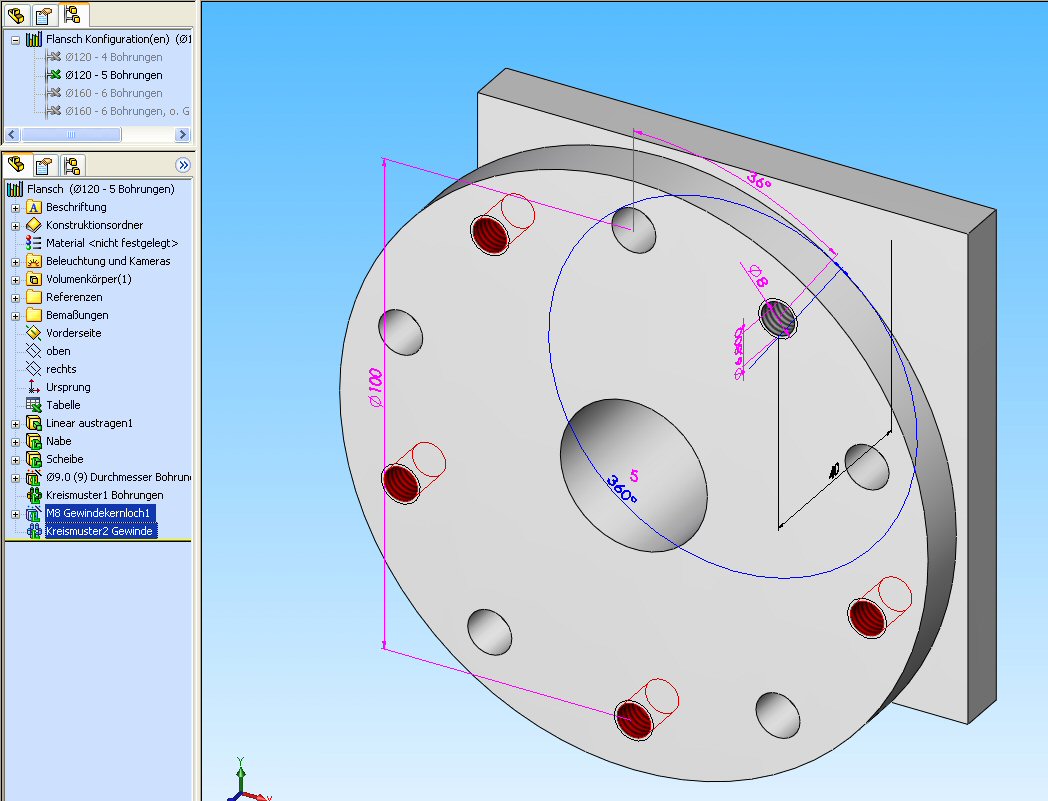Image resolution: width=1048 pixels, height=801 pixels.
Task: Click the Scheibe feature icon
Action: click(x=34, y=459)
